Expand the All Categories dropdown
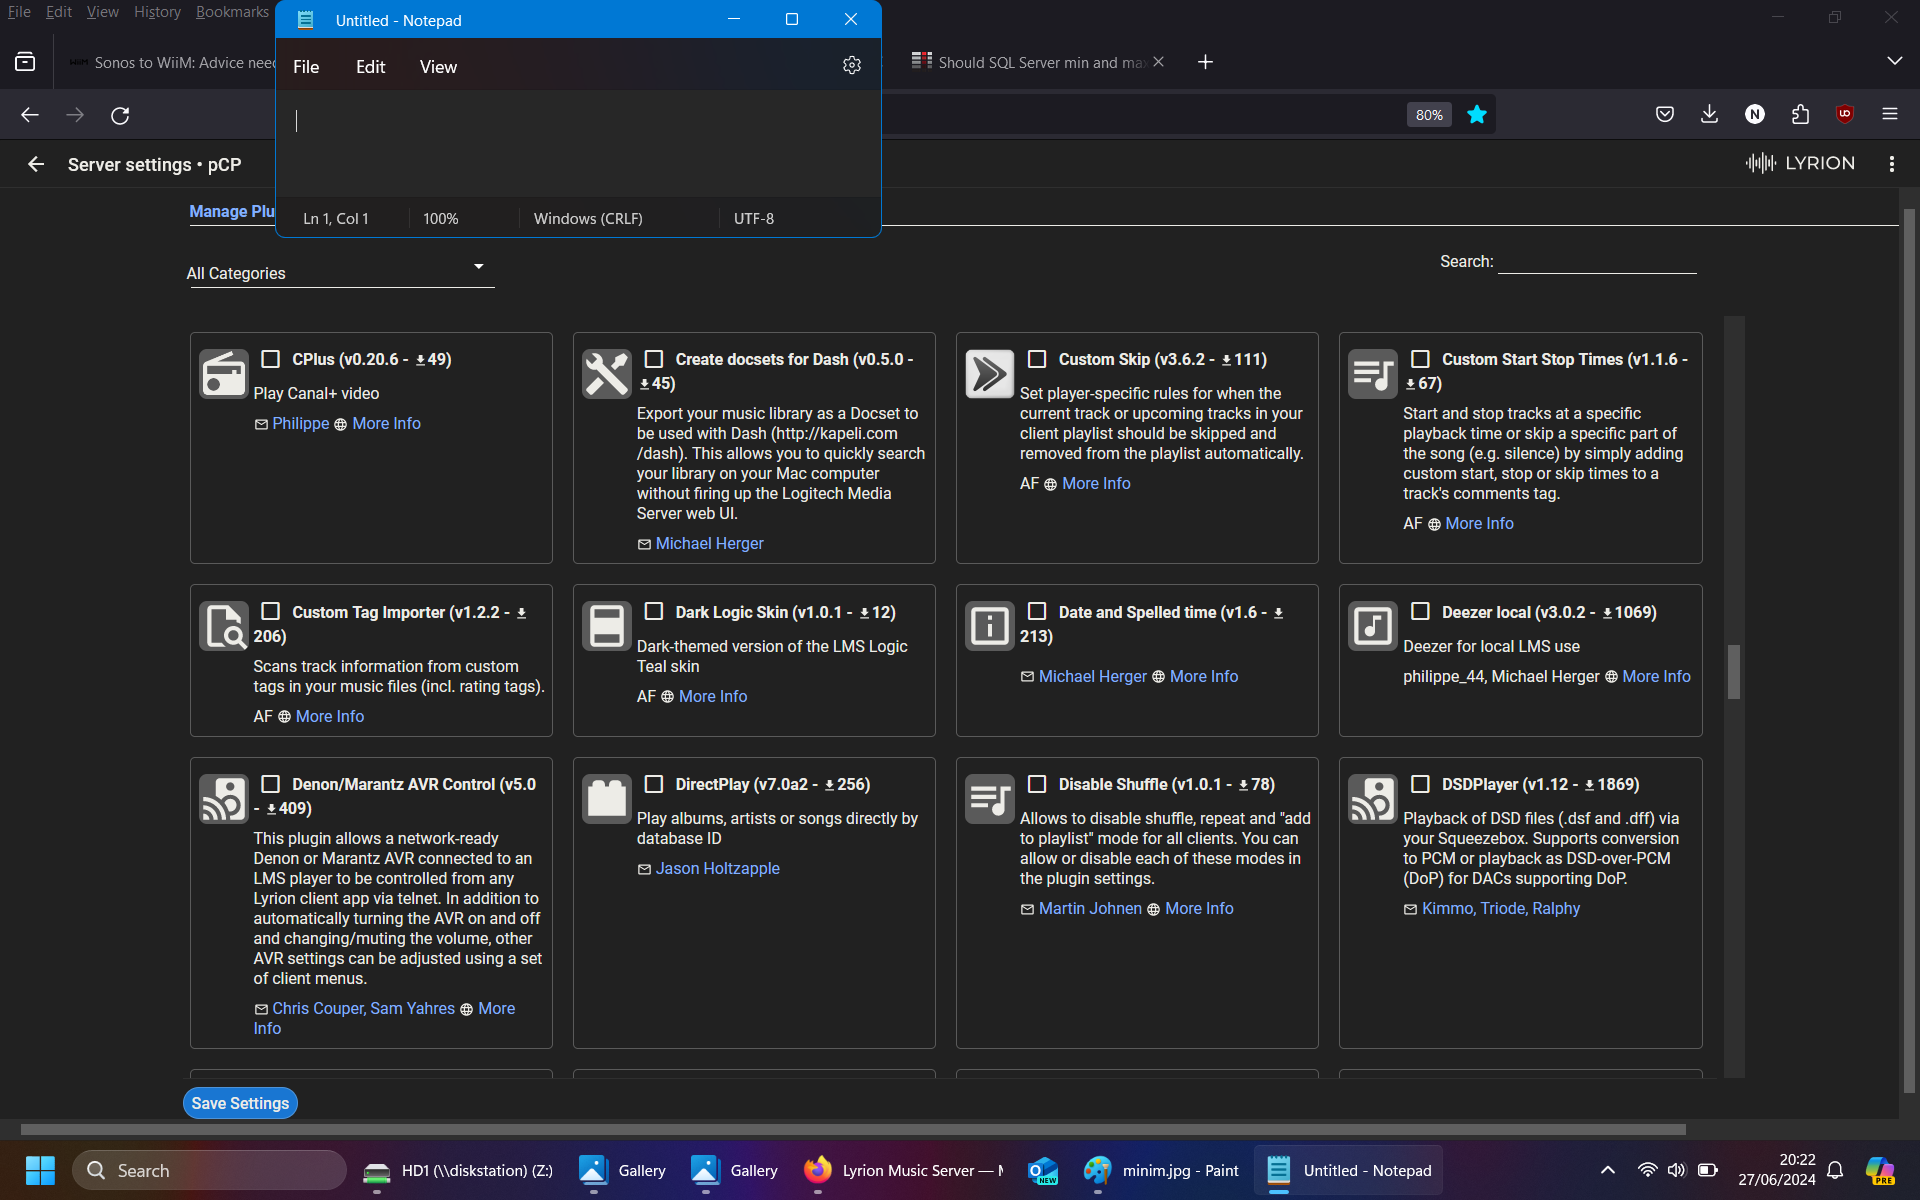Screen dimensions: 1920x1200 [340, 272]
